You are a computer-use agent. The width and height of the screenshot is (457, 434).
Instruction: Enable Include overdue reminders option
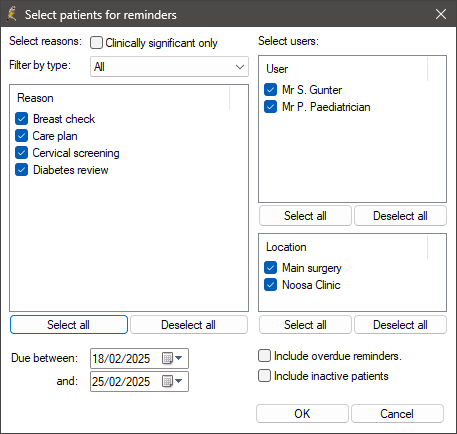pos(264,356)
